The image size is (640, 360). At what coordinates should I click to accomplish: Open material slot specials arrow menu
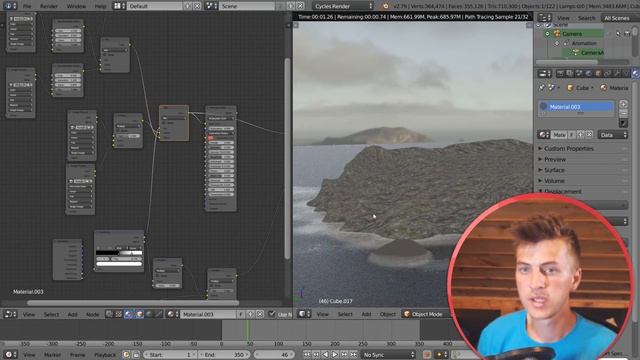pyautogui.click(x=623, y=122)
